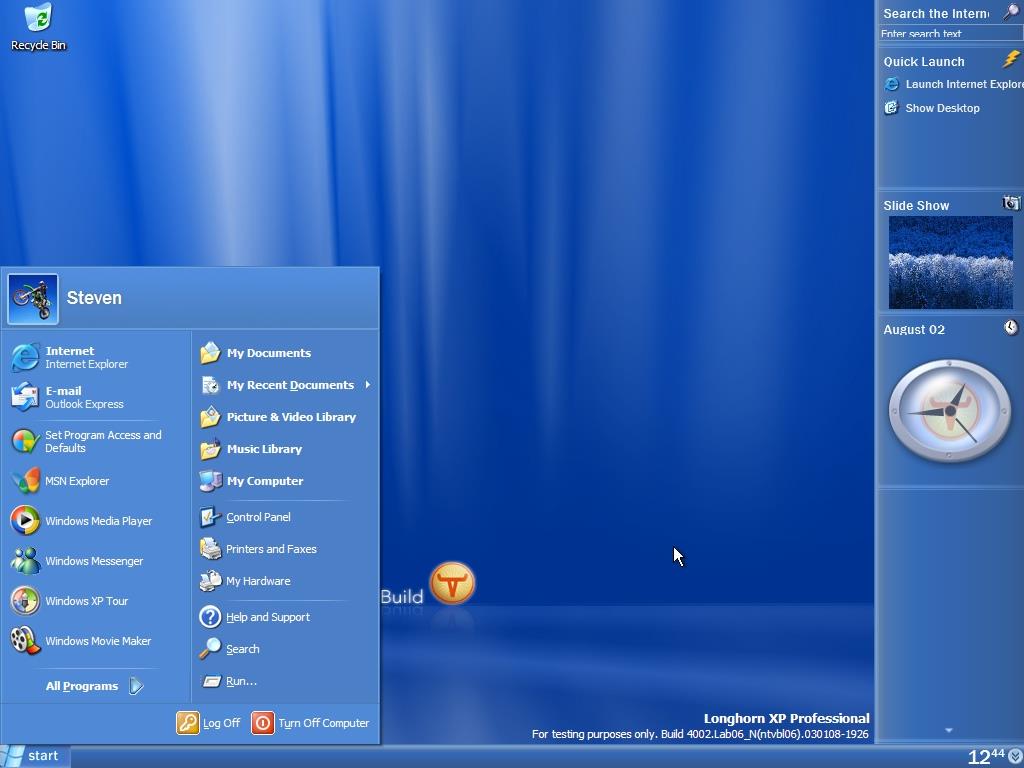Launch the Windows Movie Maker icon
Viewport: 1024px width, 768px height.
[x=25, y=641]
